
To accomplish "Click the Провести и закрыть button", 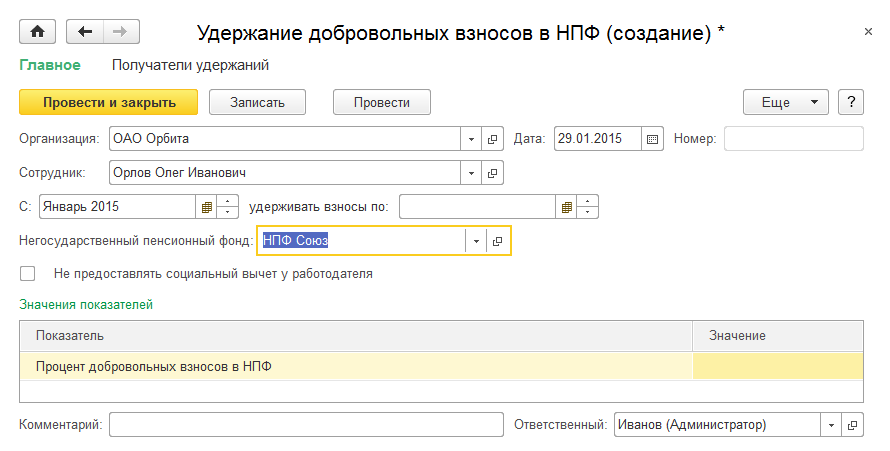I will pos(108,102).
